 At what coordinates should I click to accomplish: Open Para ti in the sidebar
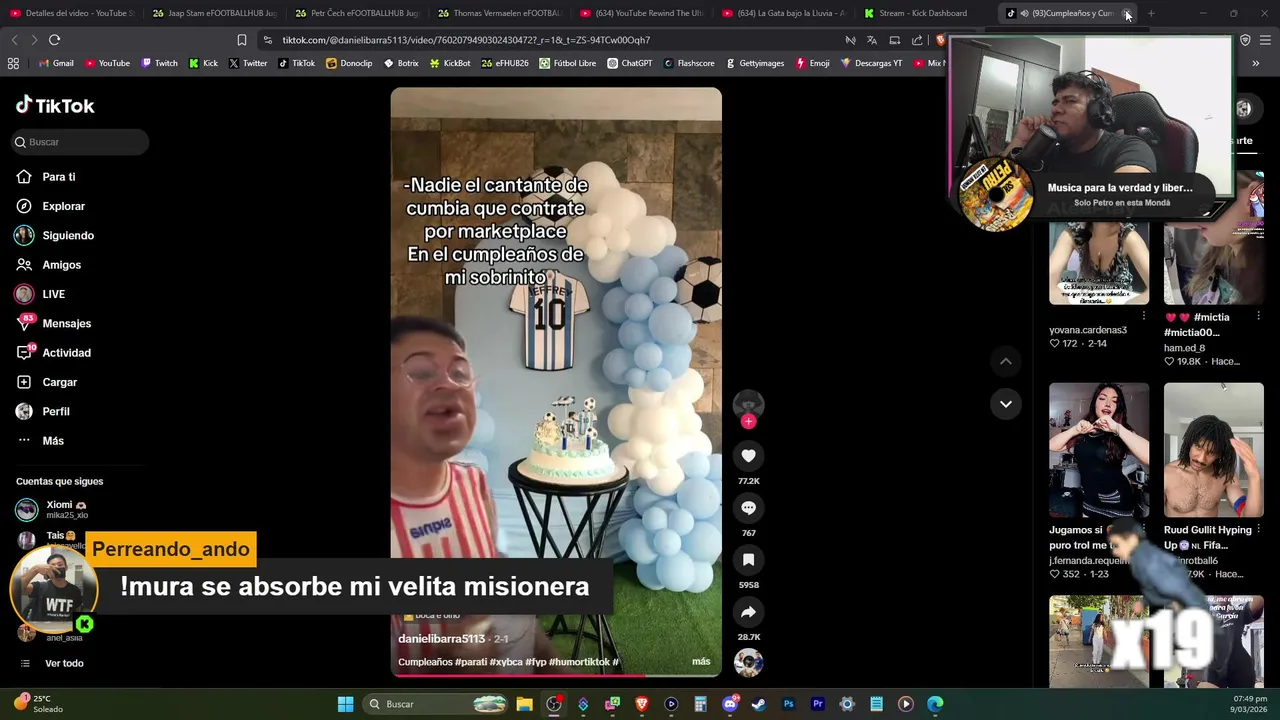pos(59,177)
